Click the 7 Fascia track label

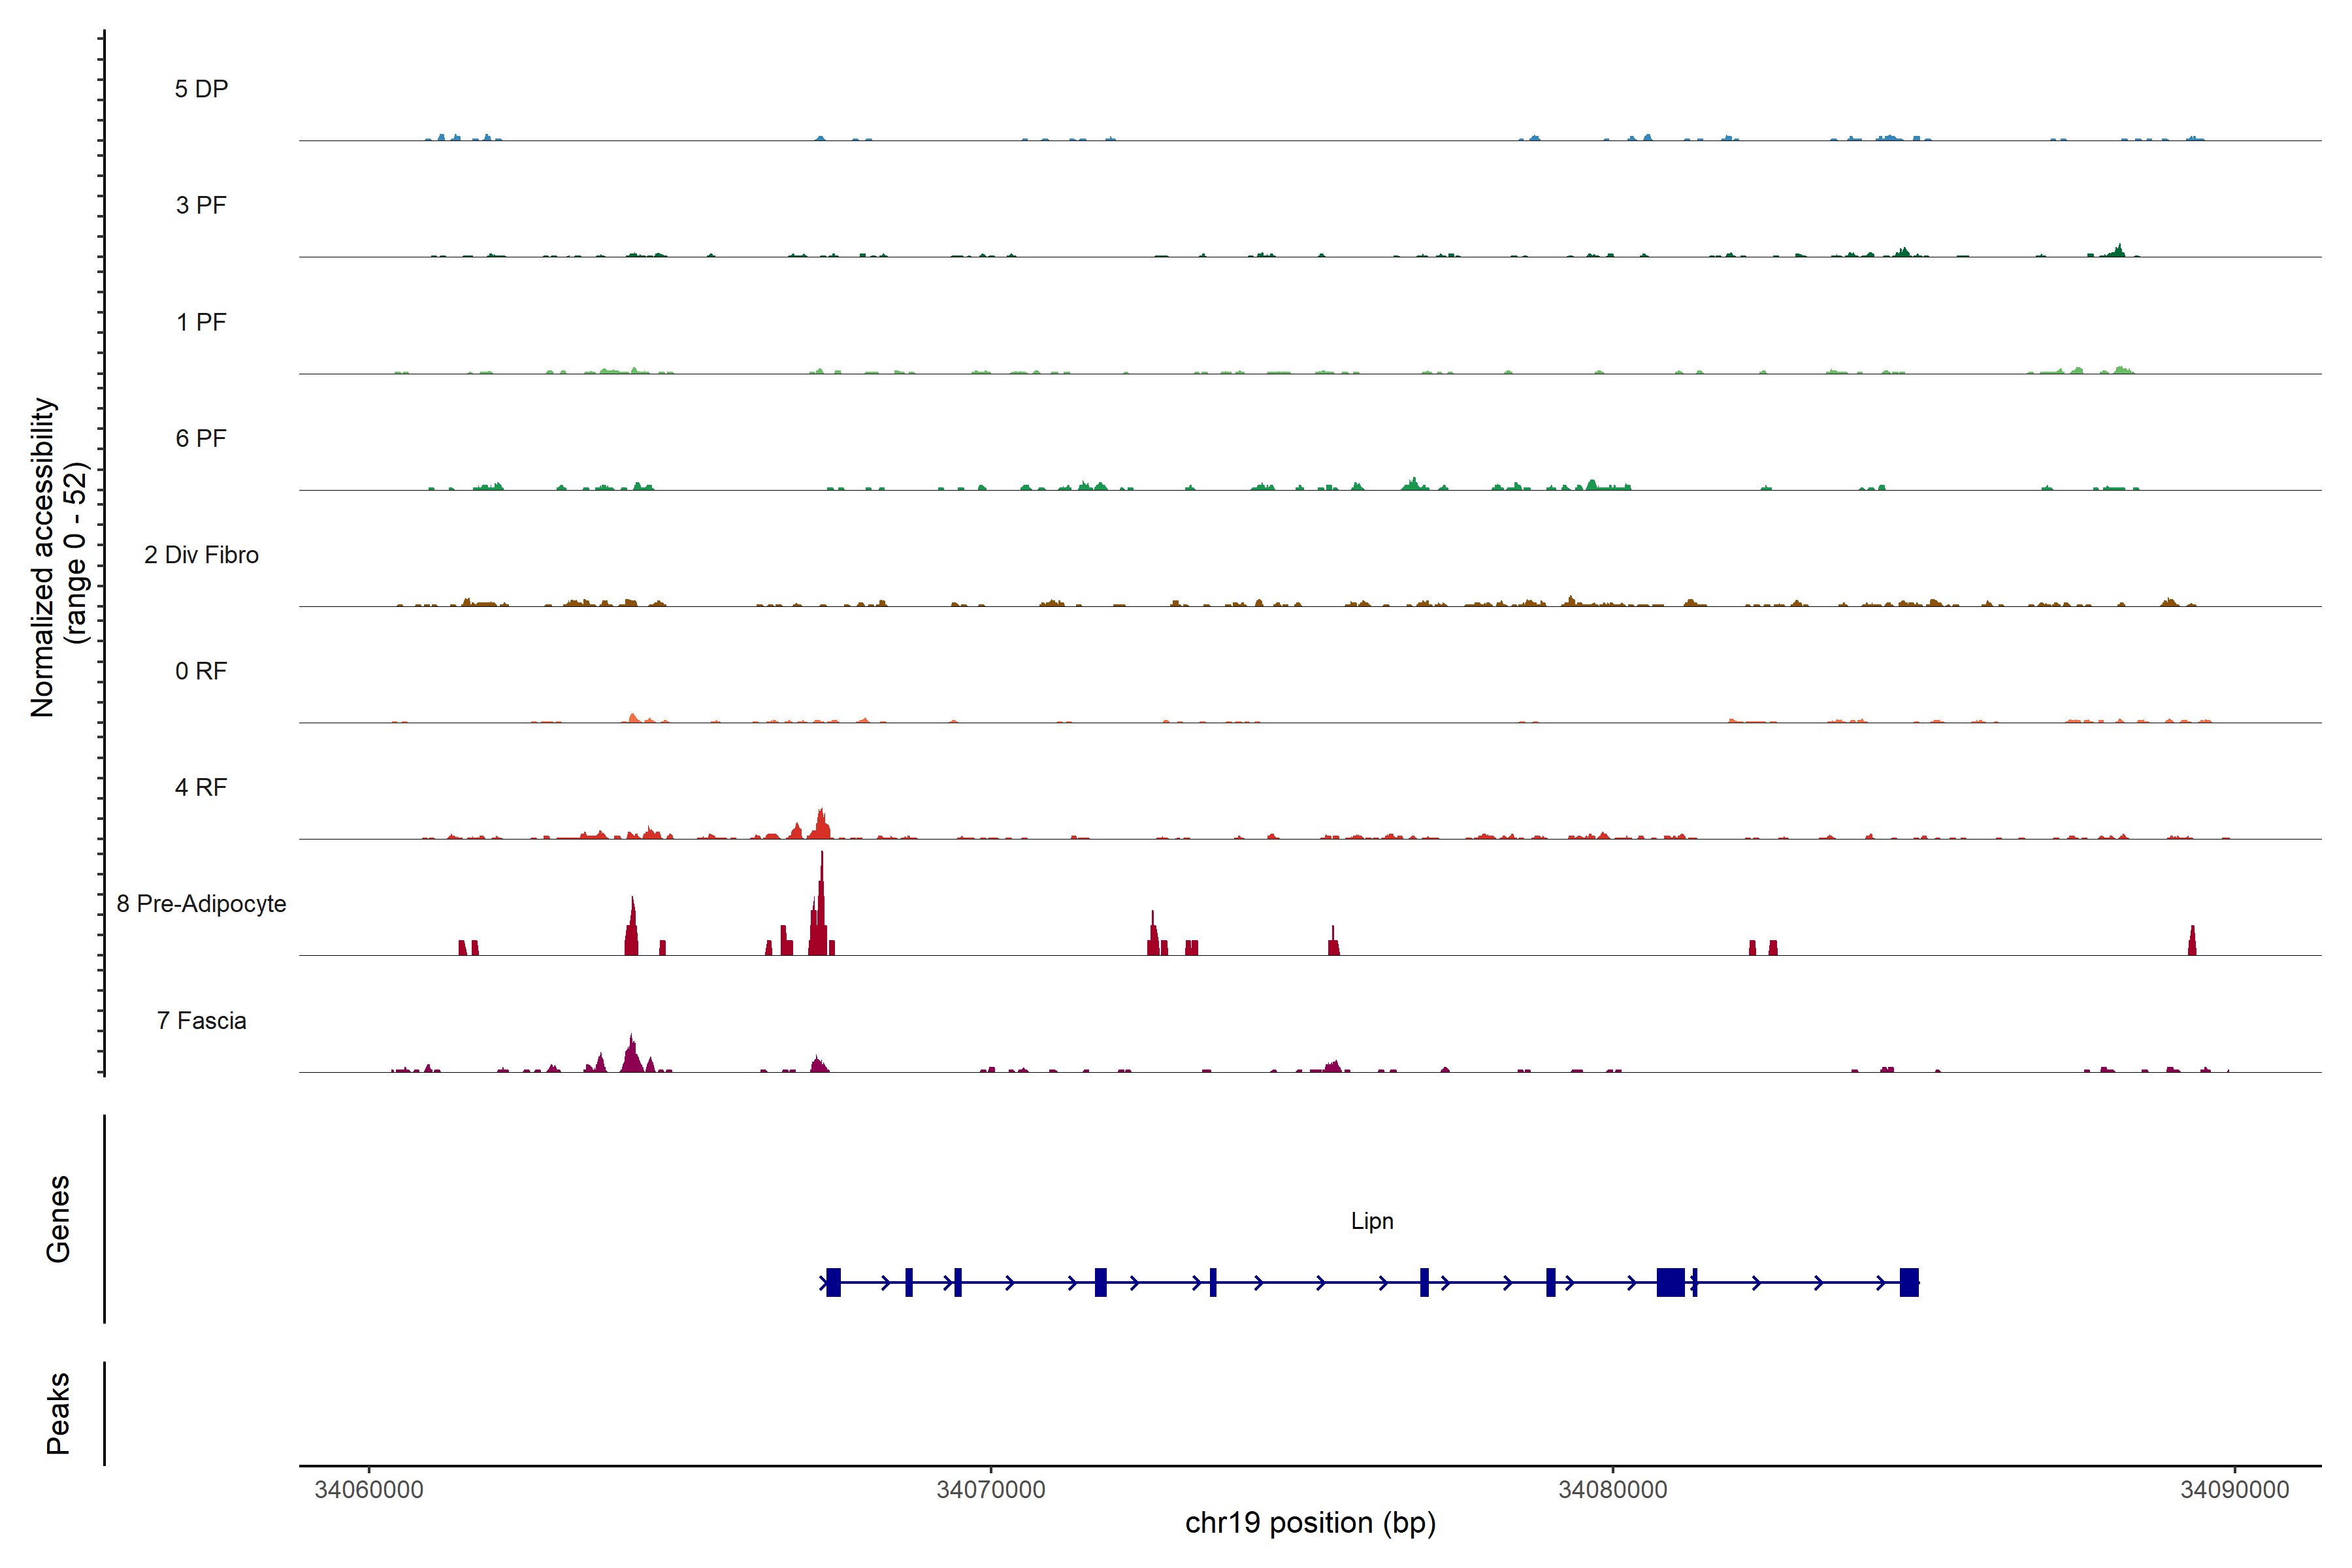pyautogui.click(x=201, y=1020)
